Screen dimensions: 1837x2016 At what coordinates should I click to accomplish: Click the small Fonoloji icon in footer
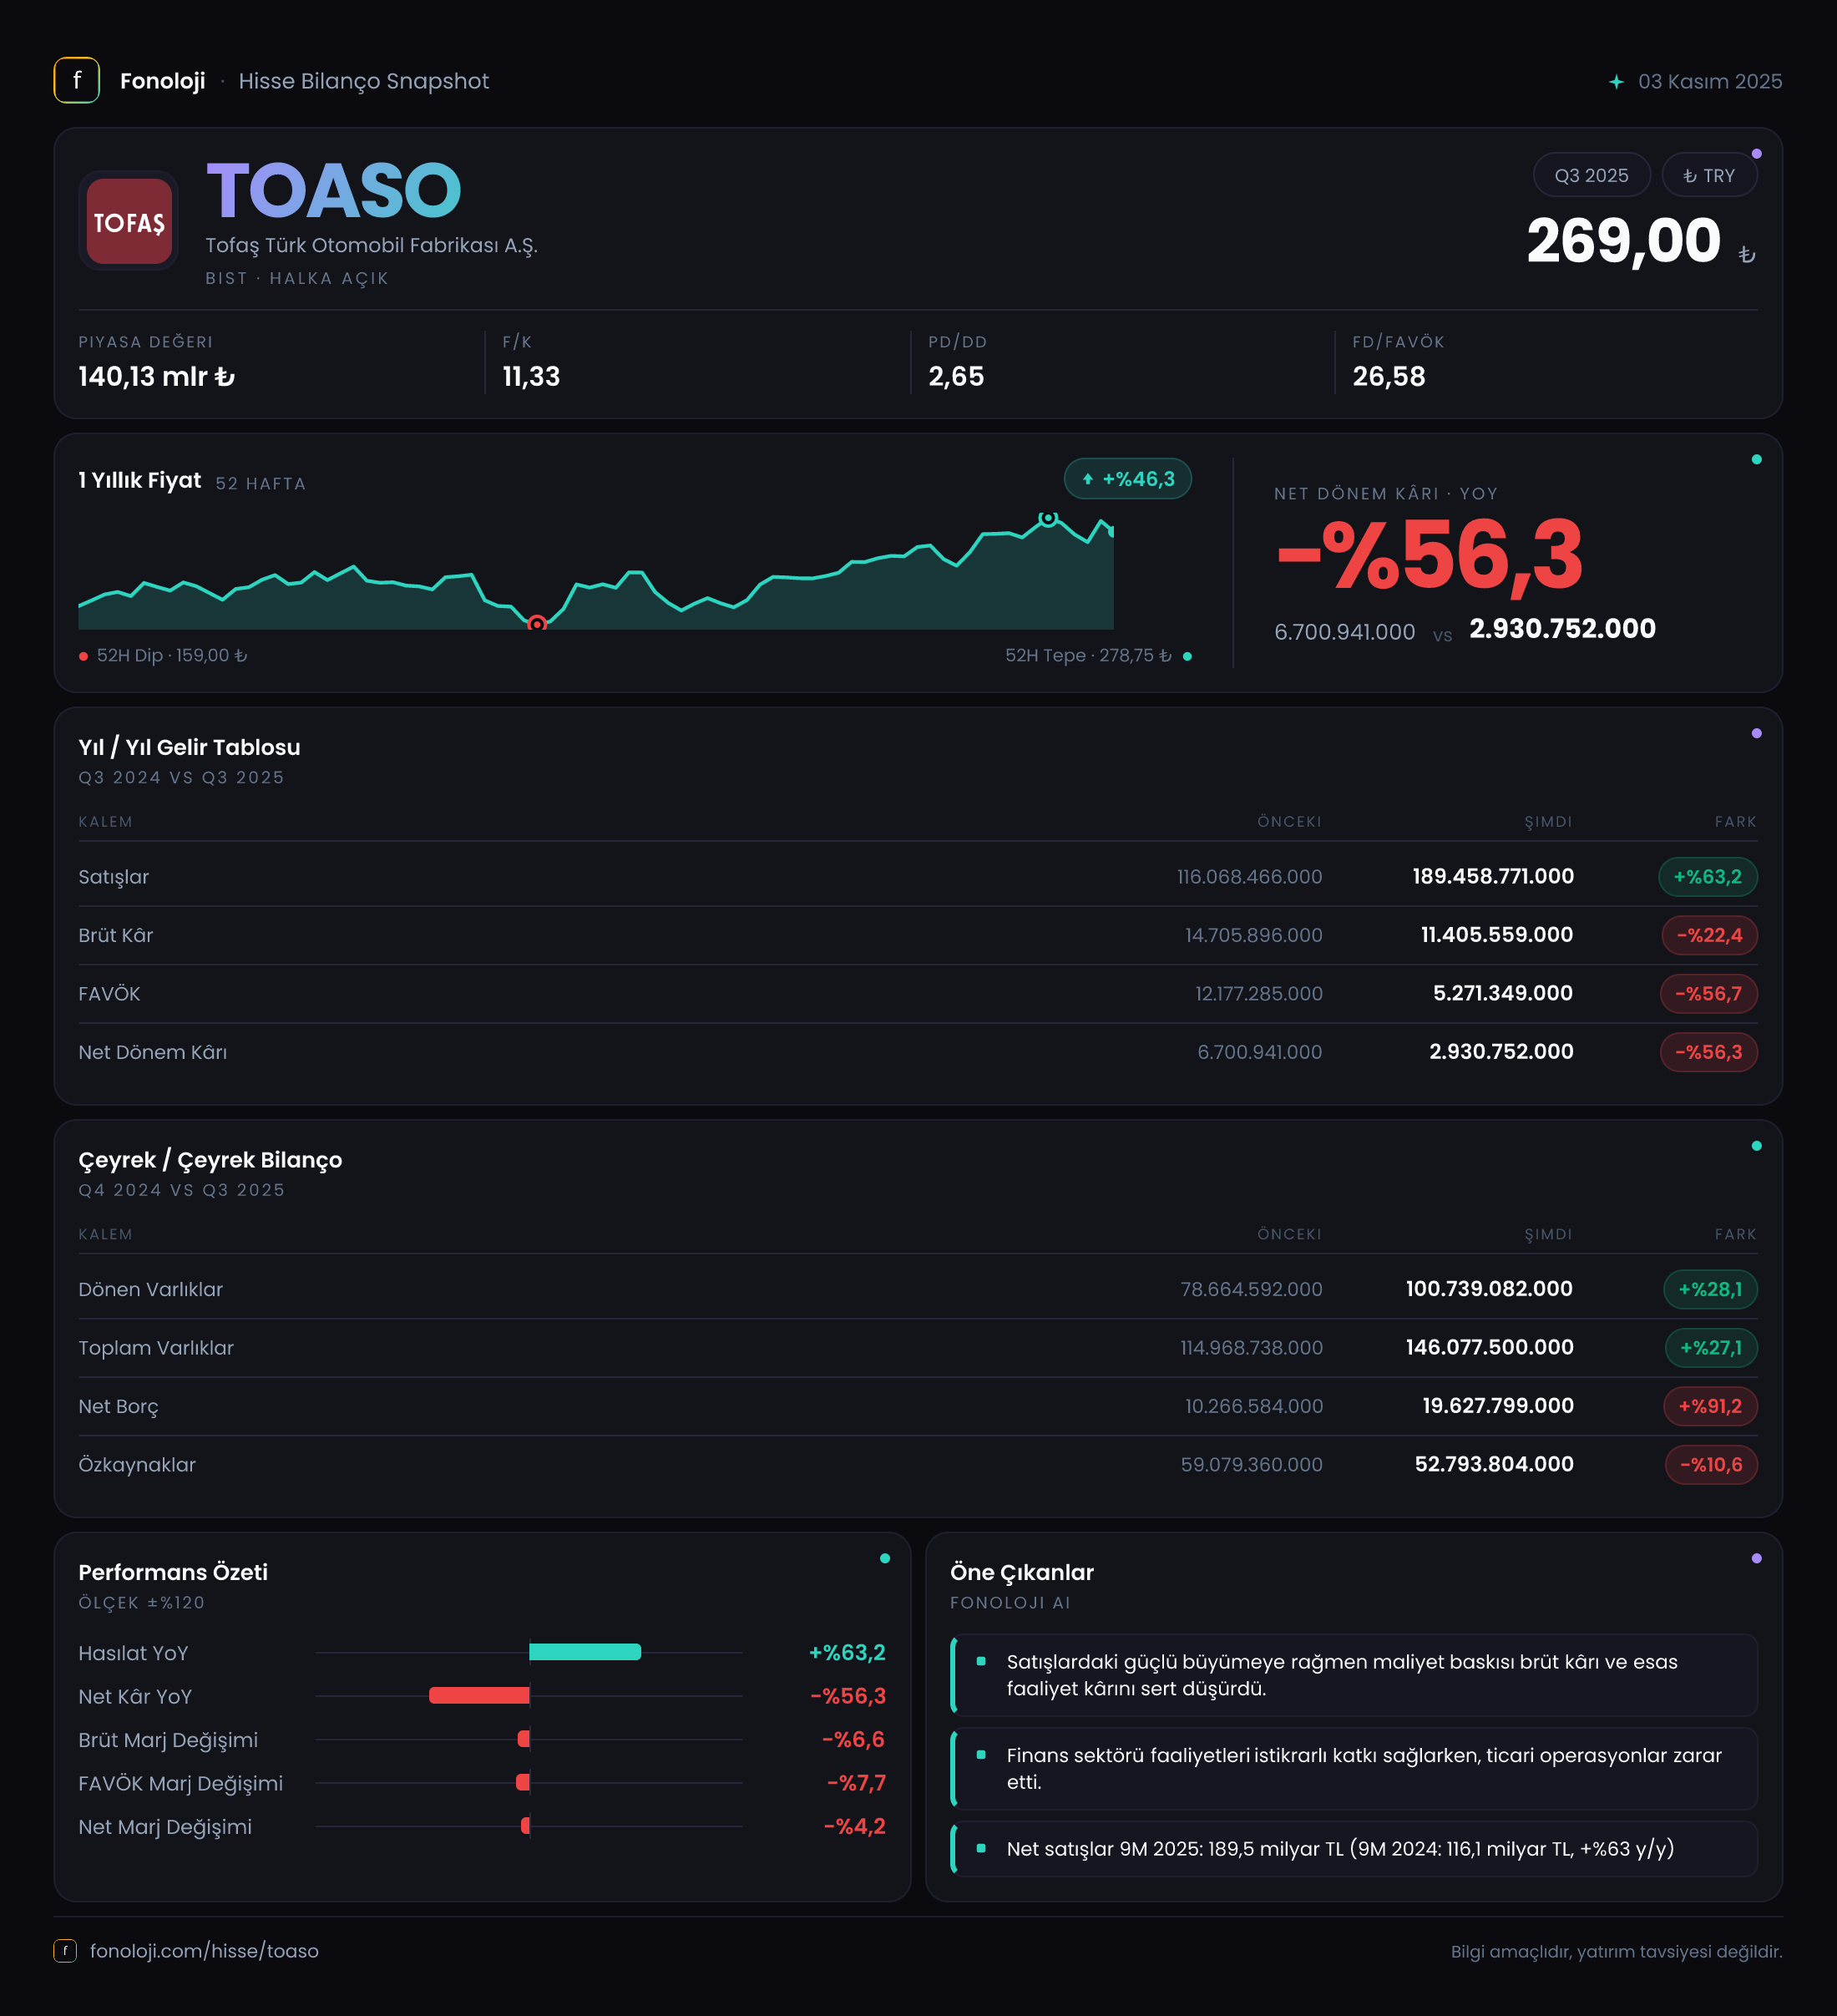(x=65, y=1950)
